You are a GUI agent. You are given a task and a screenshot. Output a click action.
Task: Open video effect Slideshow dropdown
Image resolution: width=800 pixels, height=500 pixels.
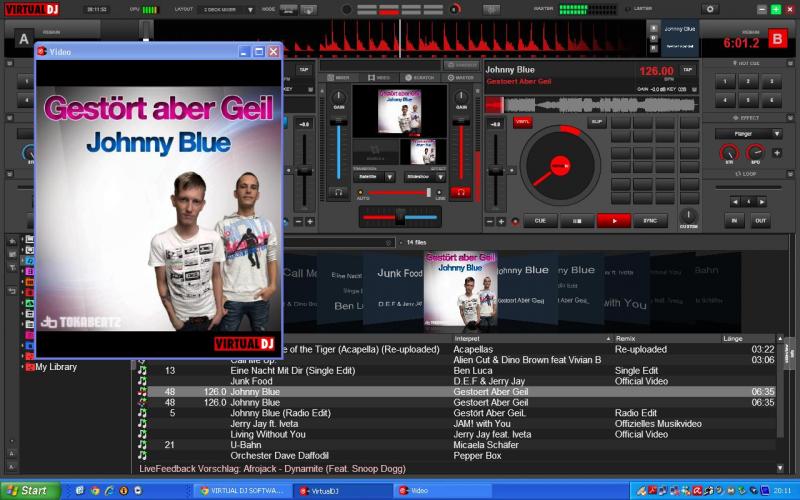(x=424, y=177)
